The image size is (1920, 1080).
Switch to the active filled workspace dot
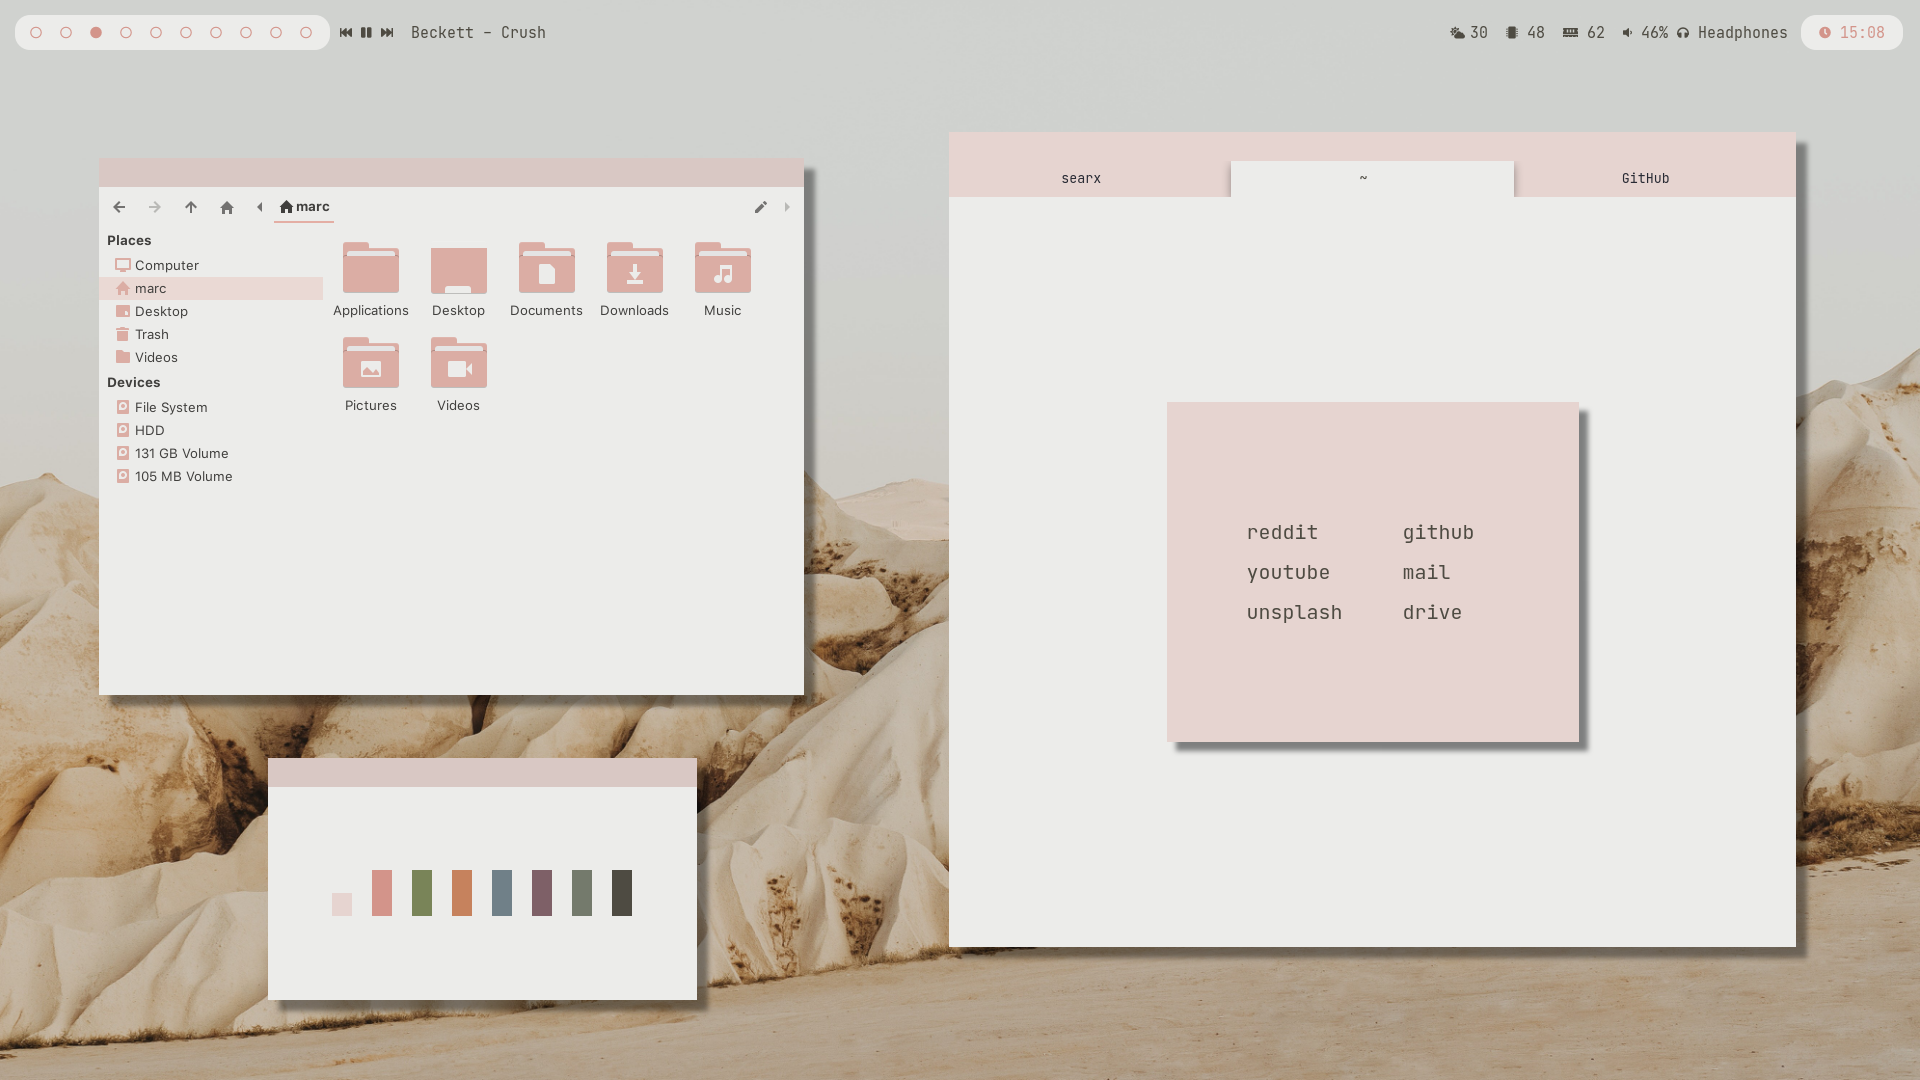[x=96, y=33]
